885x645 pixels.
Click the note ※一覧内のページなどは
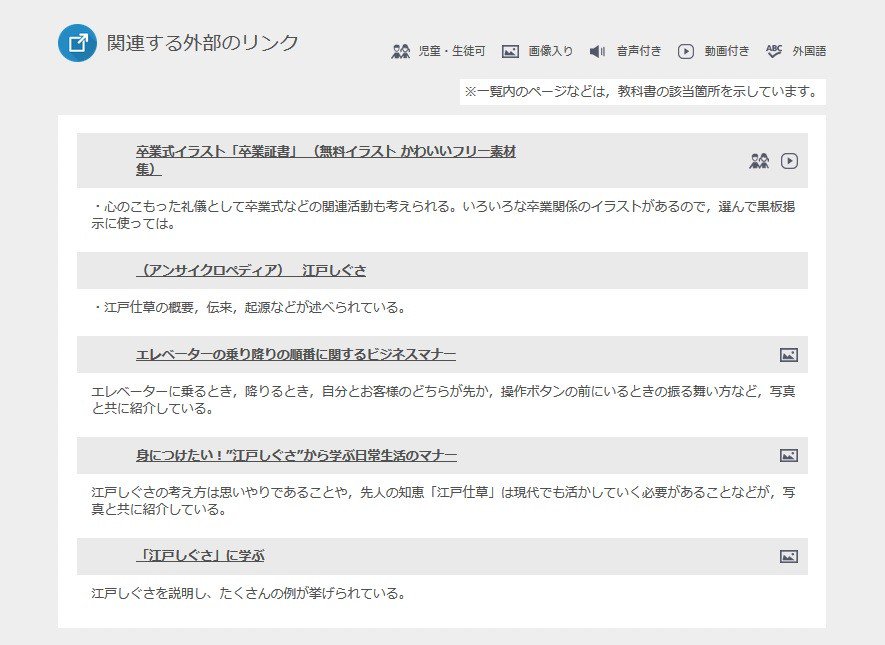pos(642,91)
